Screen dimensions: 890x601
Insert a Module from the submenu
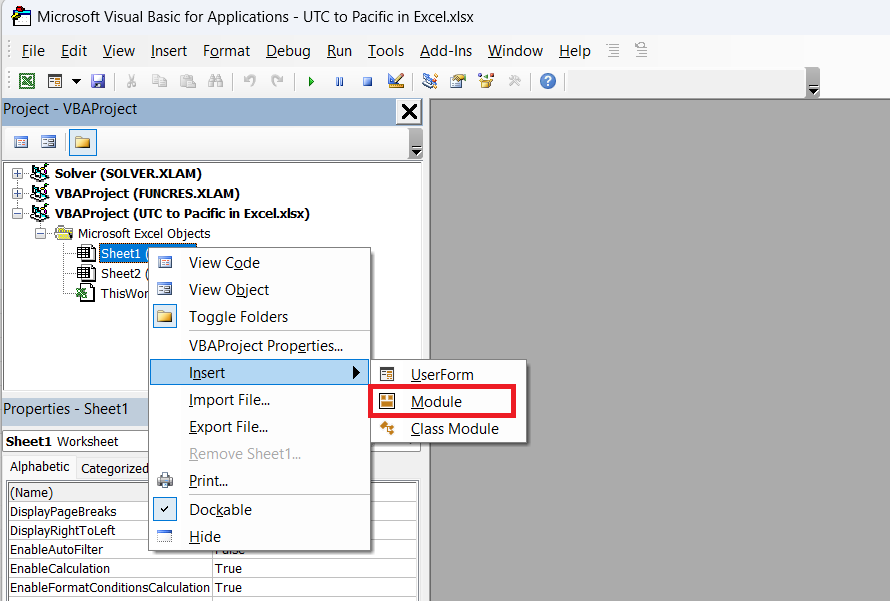pyautogui.click(x=448, y=402)
